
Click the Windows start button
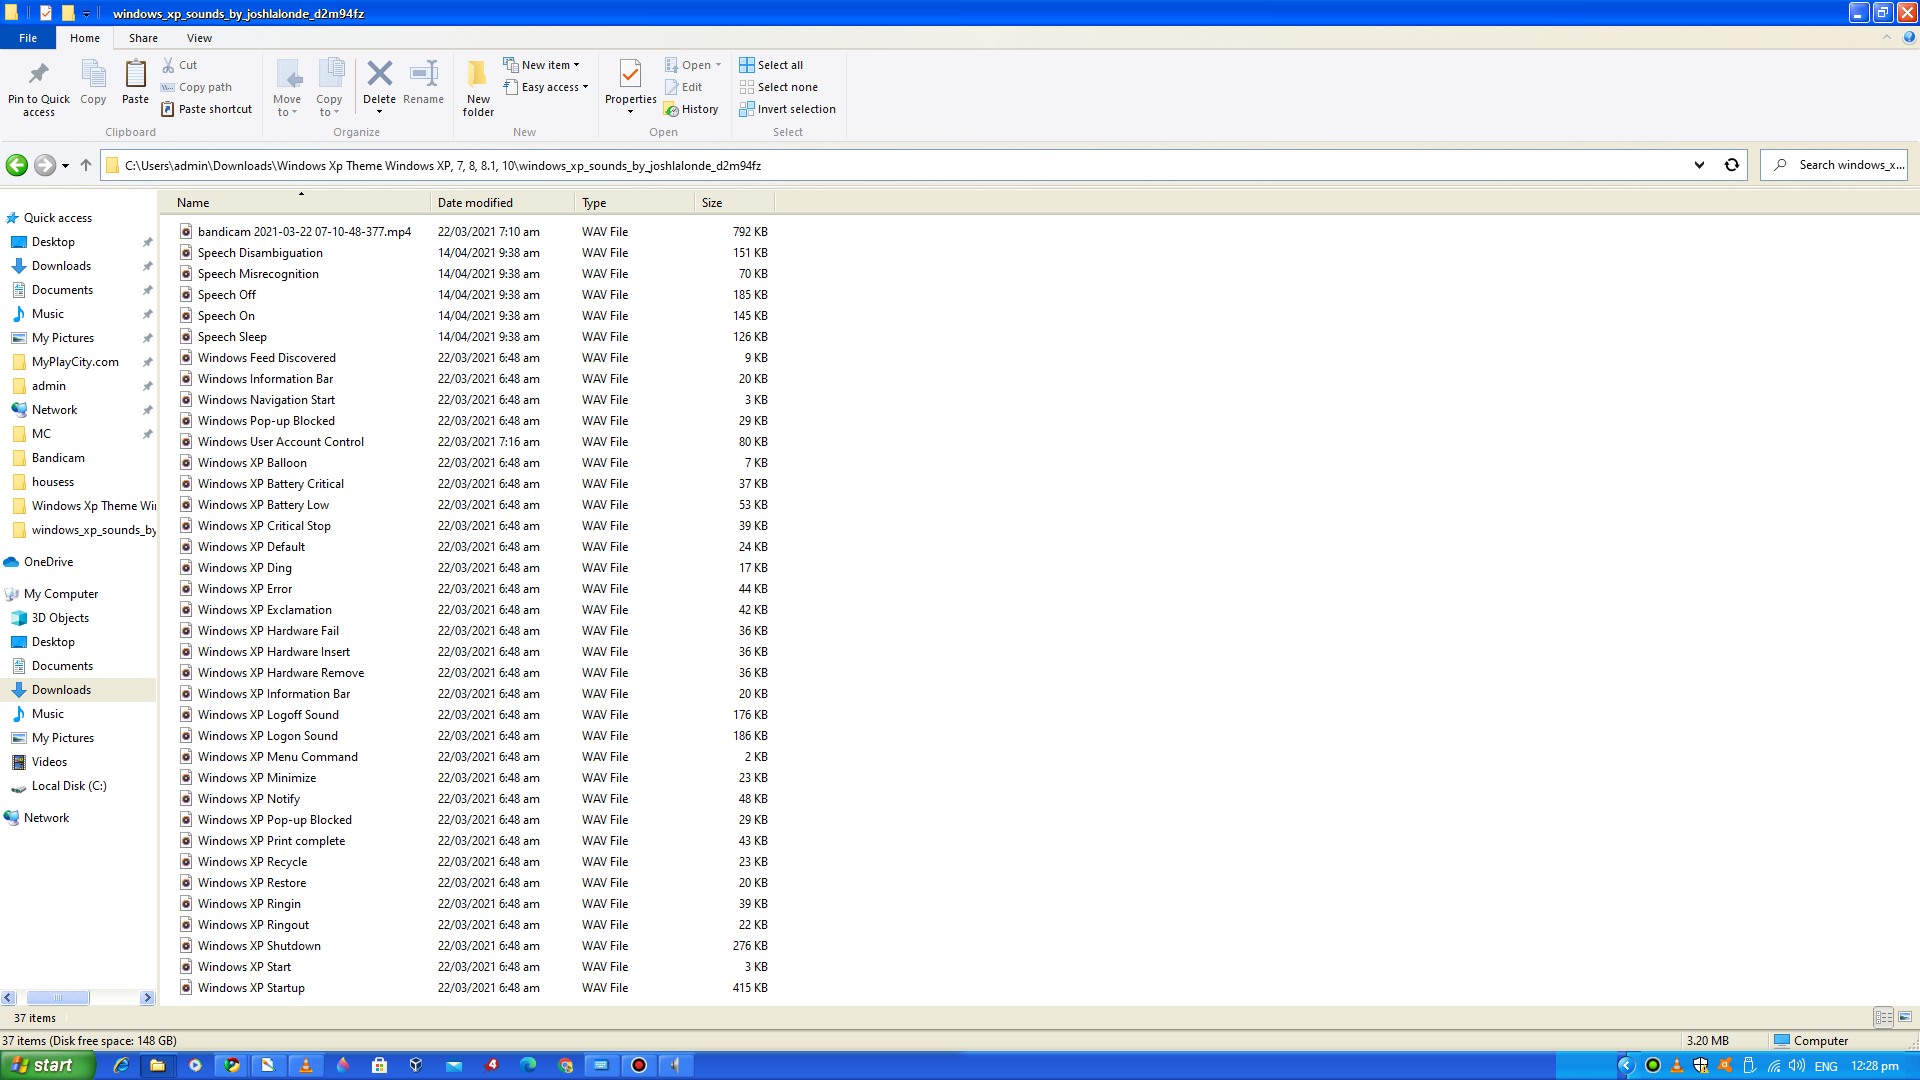46,1065
